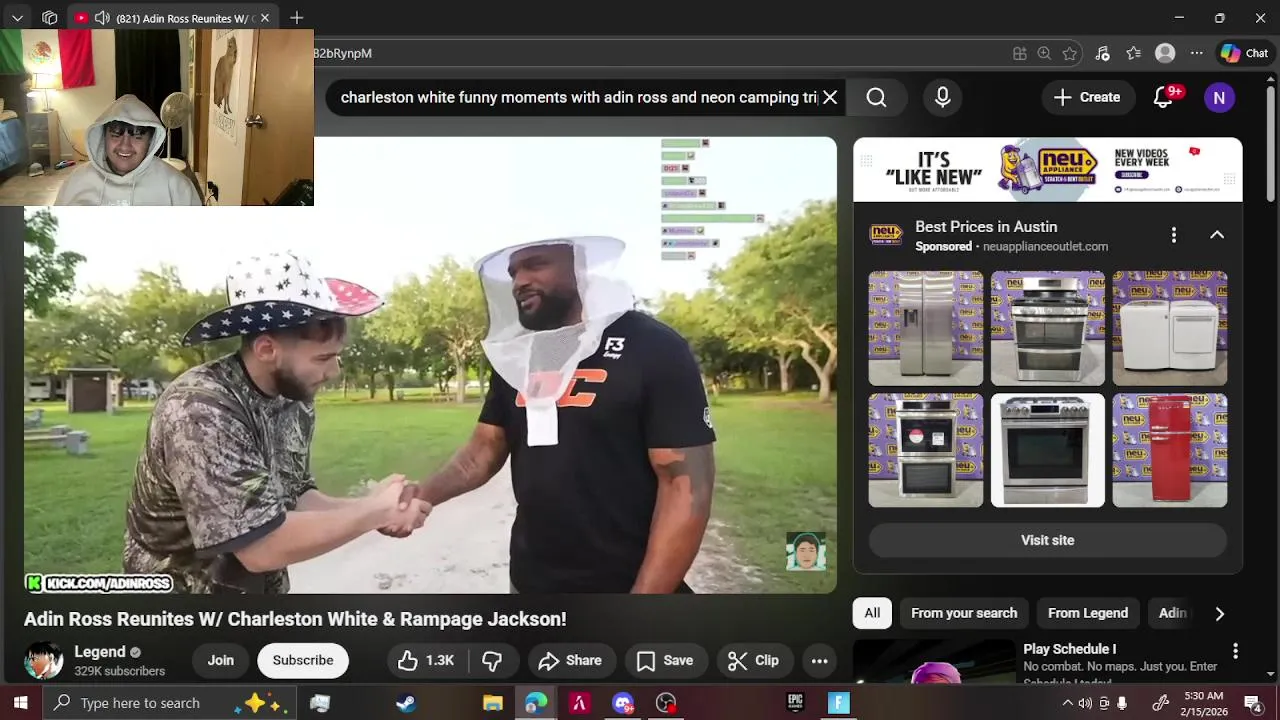Image resolution: width=1280 pixels, height=720 pixels.
Task: Open the red fridge product thumbnail
Action: [1170, 450]
